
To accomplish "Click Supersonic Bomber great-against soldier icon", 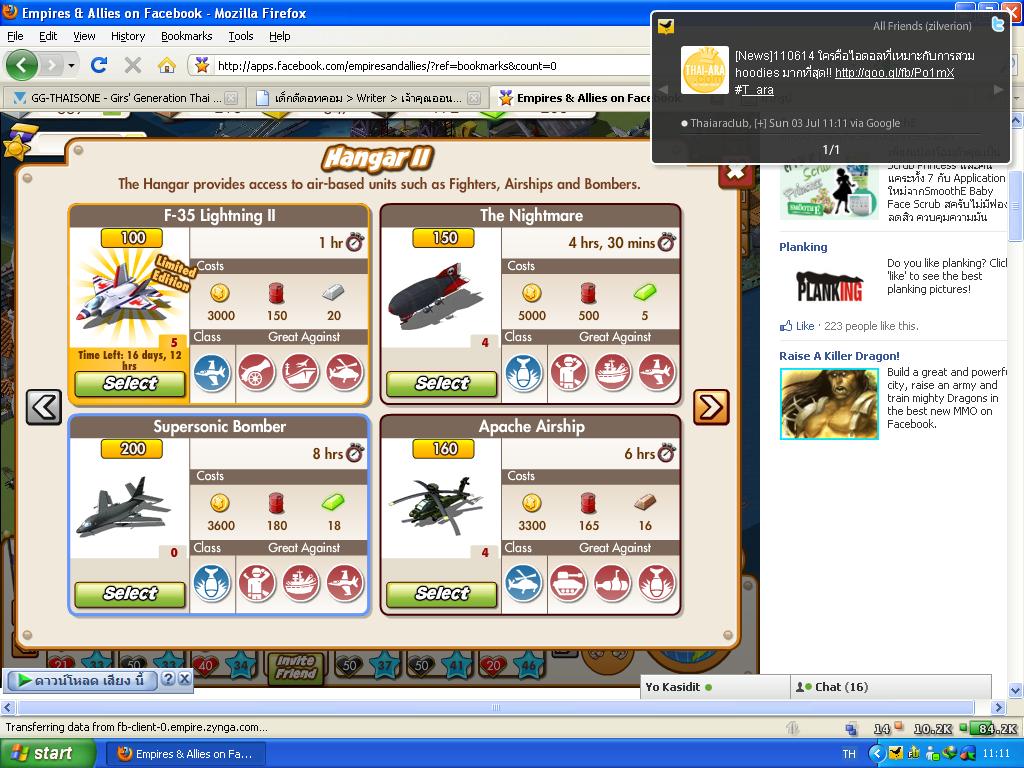I will pos(256,583).
